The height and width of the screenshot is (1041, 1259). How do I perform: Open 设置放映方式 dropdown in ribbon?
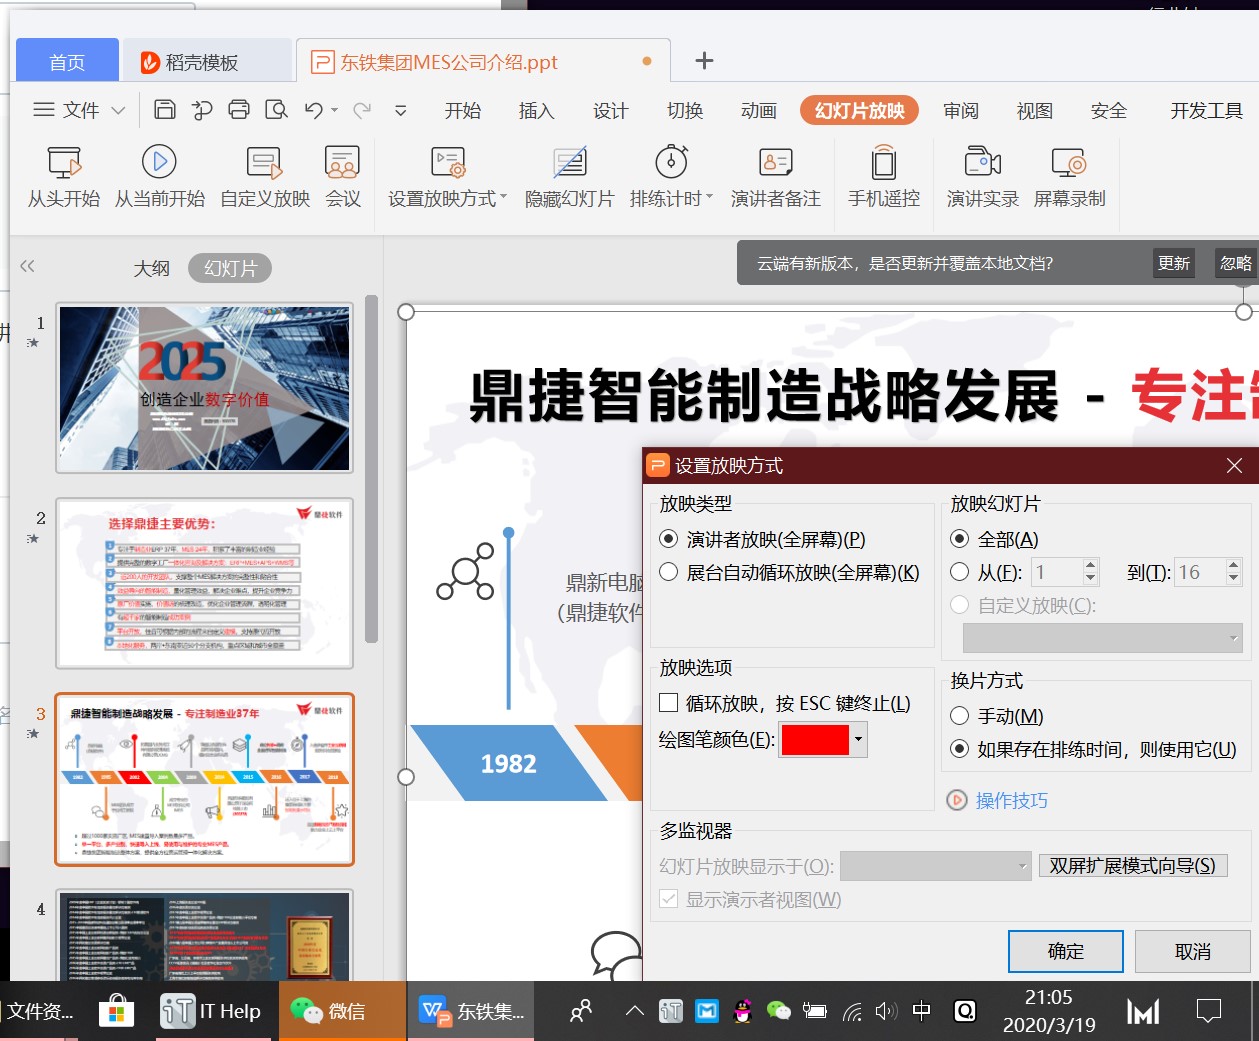tap(503, 197)
